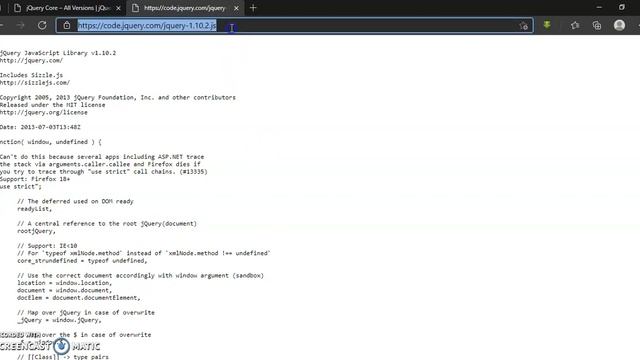View site security lock information
The height and width of the screenshot is (360, 640).
[x=67, y=25]
